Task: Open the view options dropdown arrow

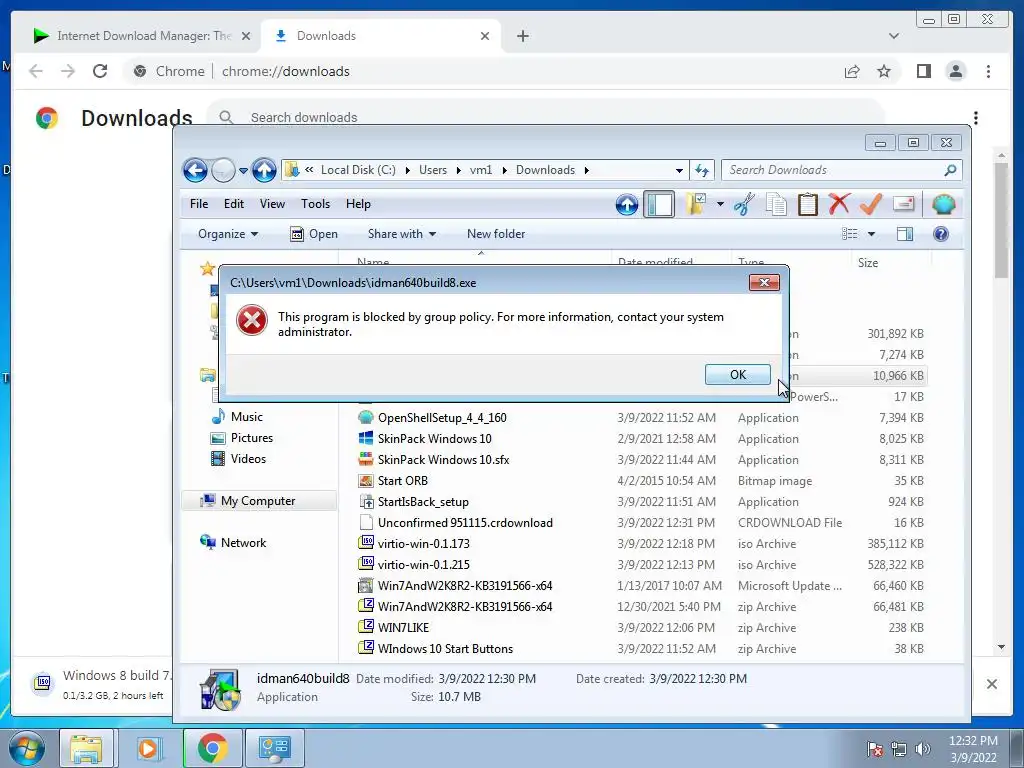Action: (871, 234)
